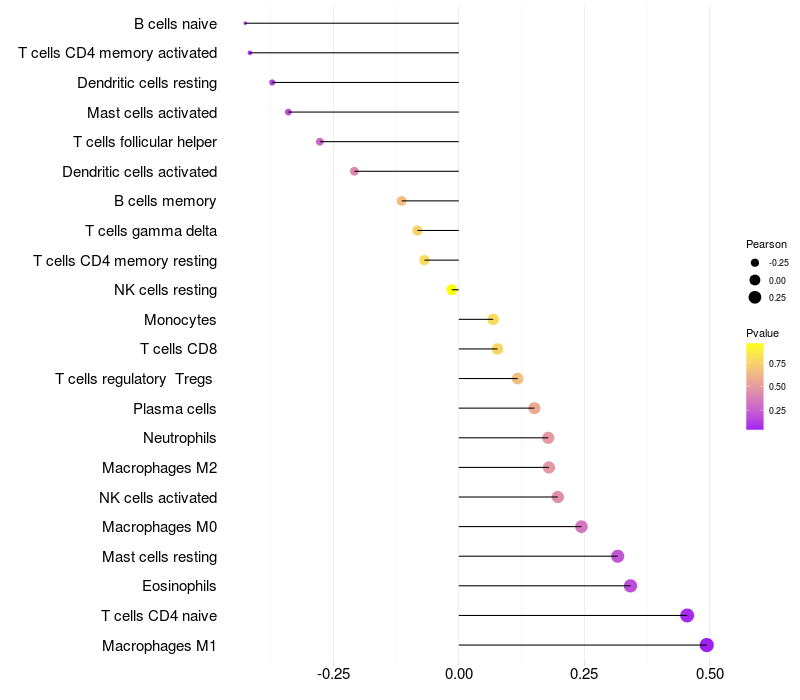800x700 pixels.
Task: Click the Neutrophils data point
Action: pos(548,438)
